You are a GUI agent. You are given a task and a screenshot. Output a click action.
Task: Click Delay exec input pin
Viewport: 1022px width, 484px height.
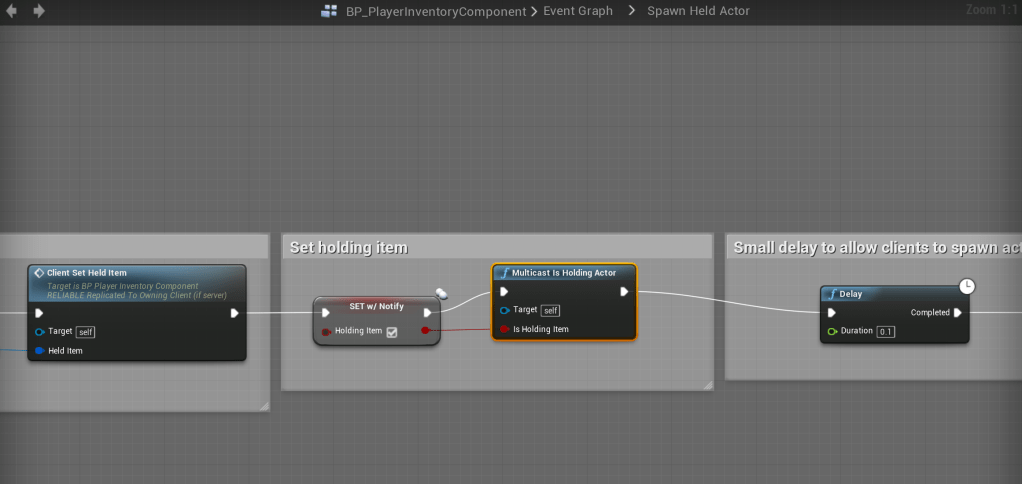tap(832, 313)
